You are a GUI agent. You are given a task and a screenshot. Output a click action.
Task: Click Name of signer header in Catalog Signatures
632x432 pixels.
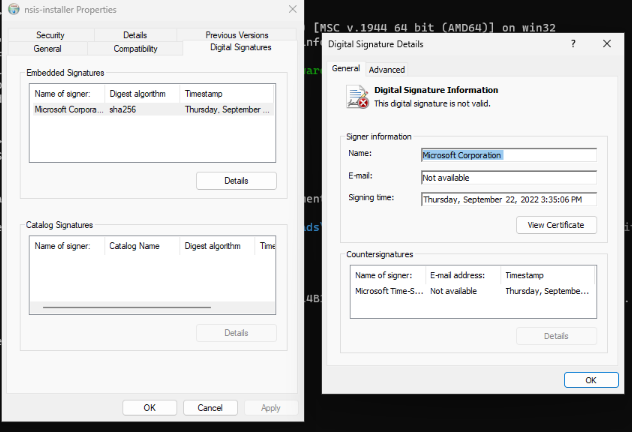tap(67, 246)
